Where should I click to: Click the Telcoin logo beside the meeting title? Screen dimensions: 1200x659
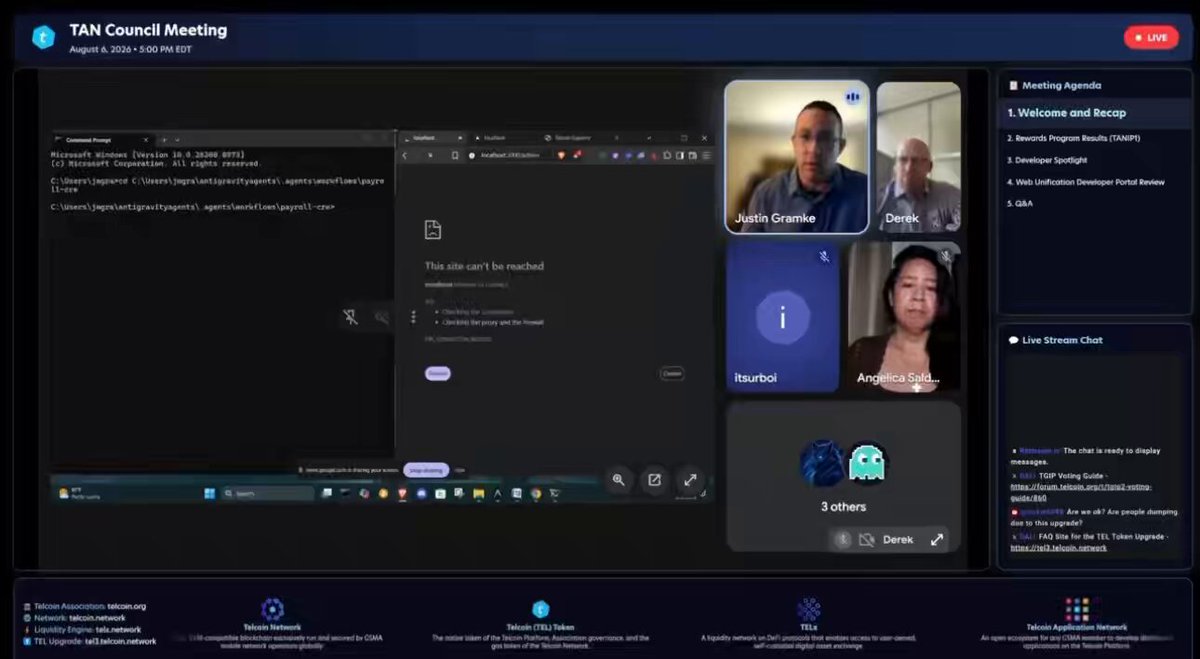43,37
